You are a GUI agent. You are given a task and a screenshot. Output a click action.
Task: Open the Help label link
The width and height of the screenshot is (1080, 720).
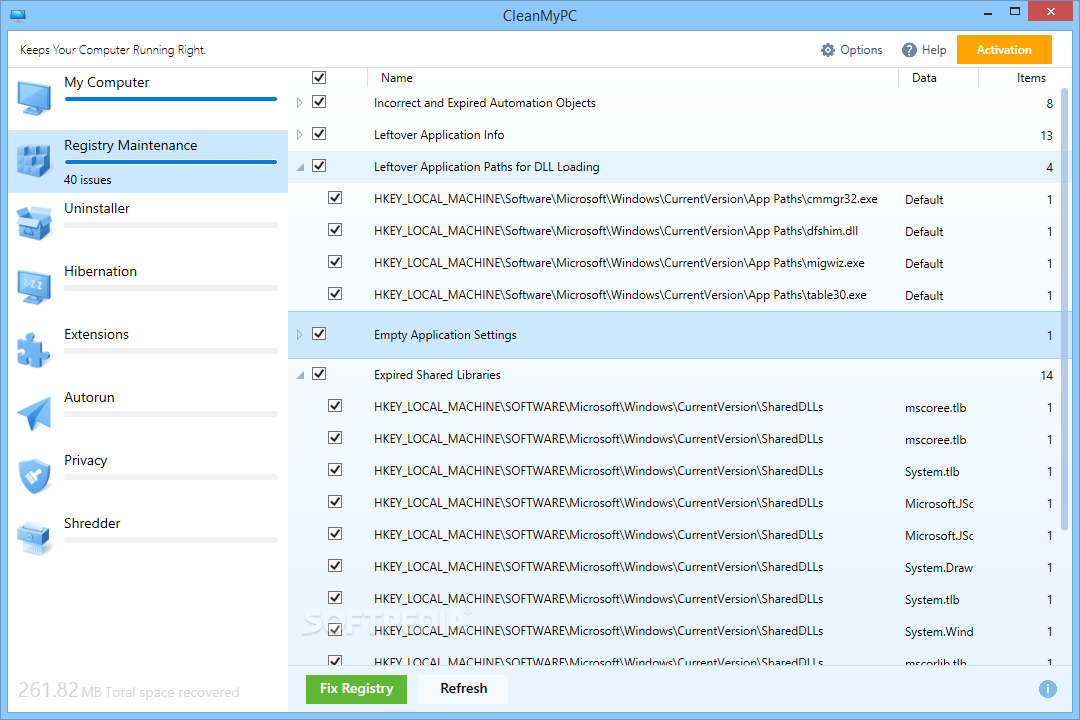coord(934,50)
